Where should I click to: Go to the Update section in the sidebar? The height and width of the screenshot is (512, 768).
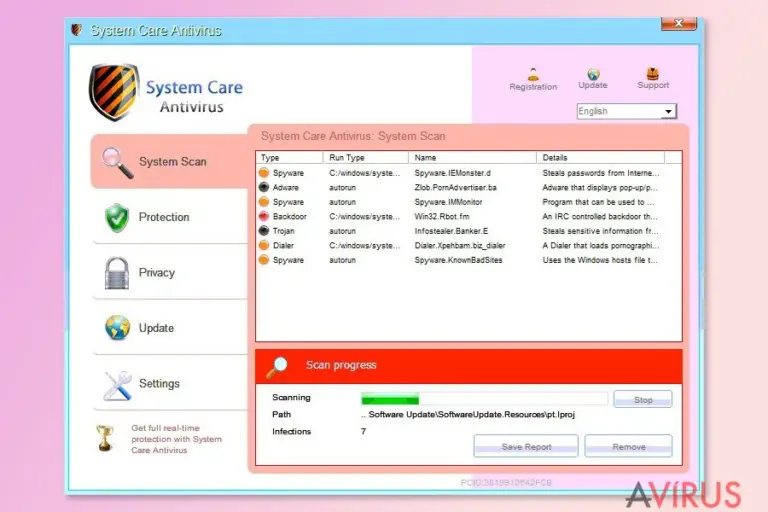point(170,328)
